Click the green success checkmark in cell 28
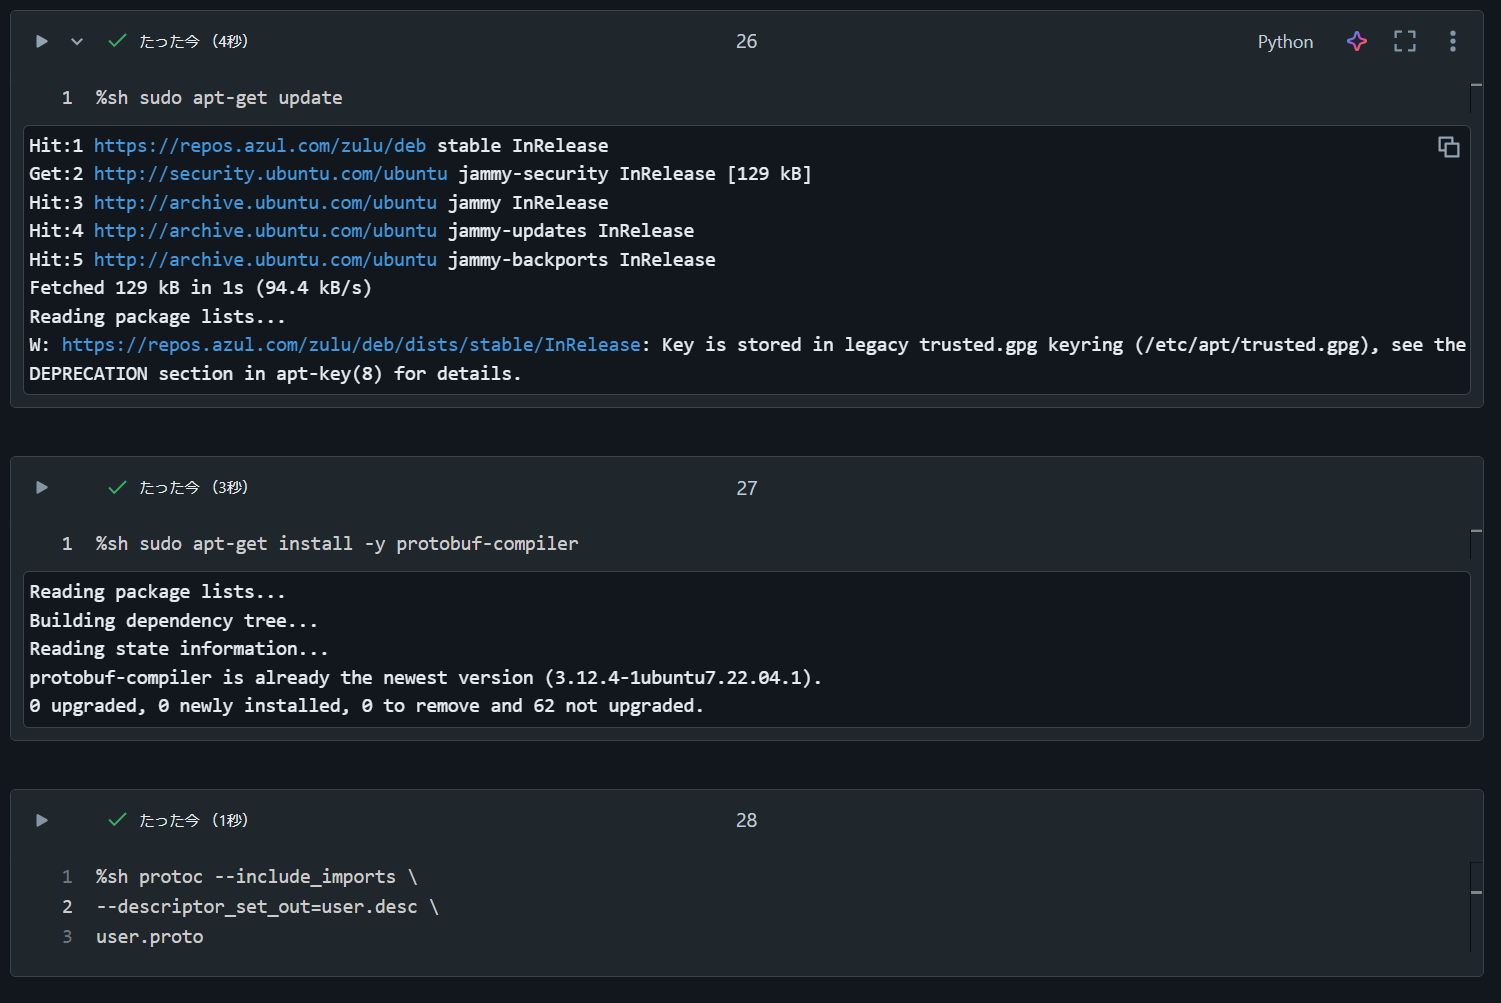The height and width of the screenshot is (1003, 1501). (117, 820)
